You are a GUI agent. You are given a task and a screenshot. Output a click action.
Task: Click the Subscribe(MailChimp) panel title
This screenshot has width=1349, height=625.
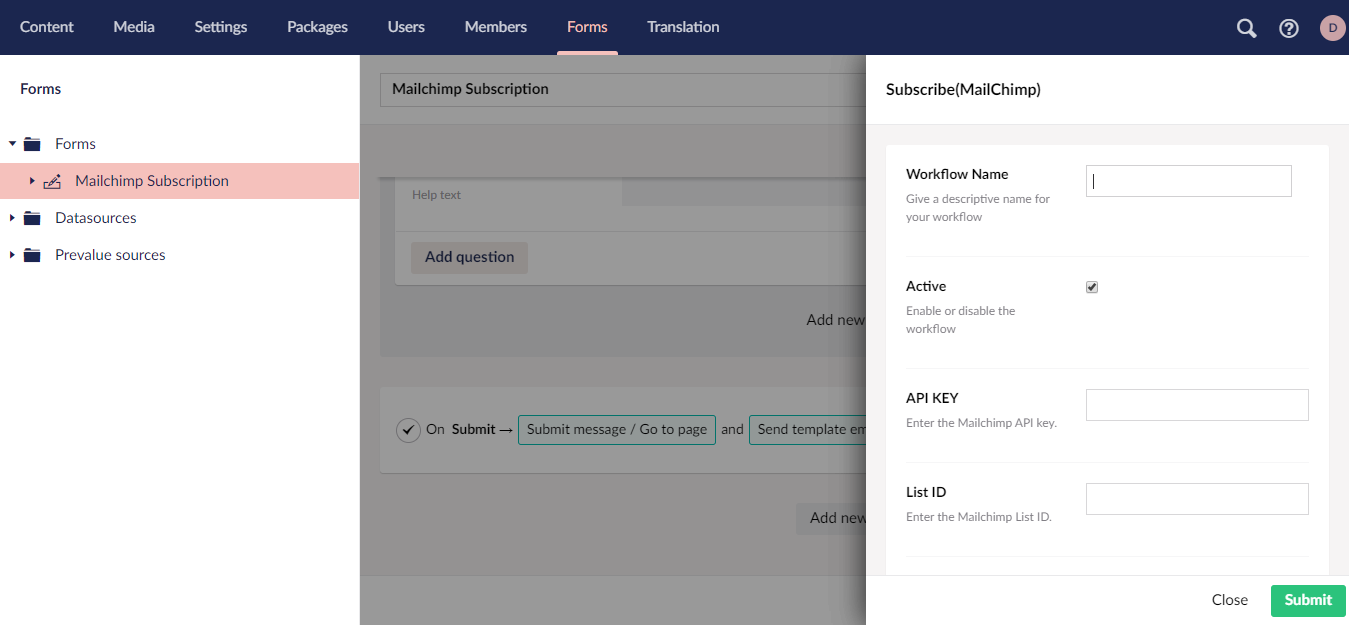pyautogui.click(x=963, y=89)
